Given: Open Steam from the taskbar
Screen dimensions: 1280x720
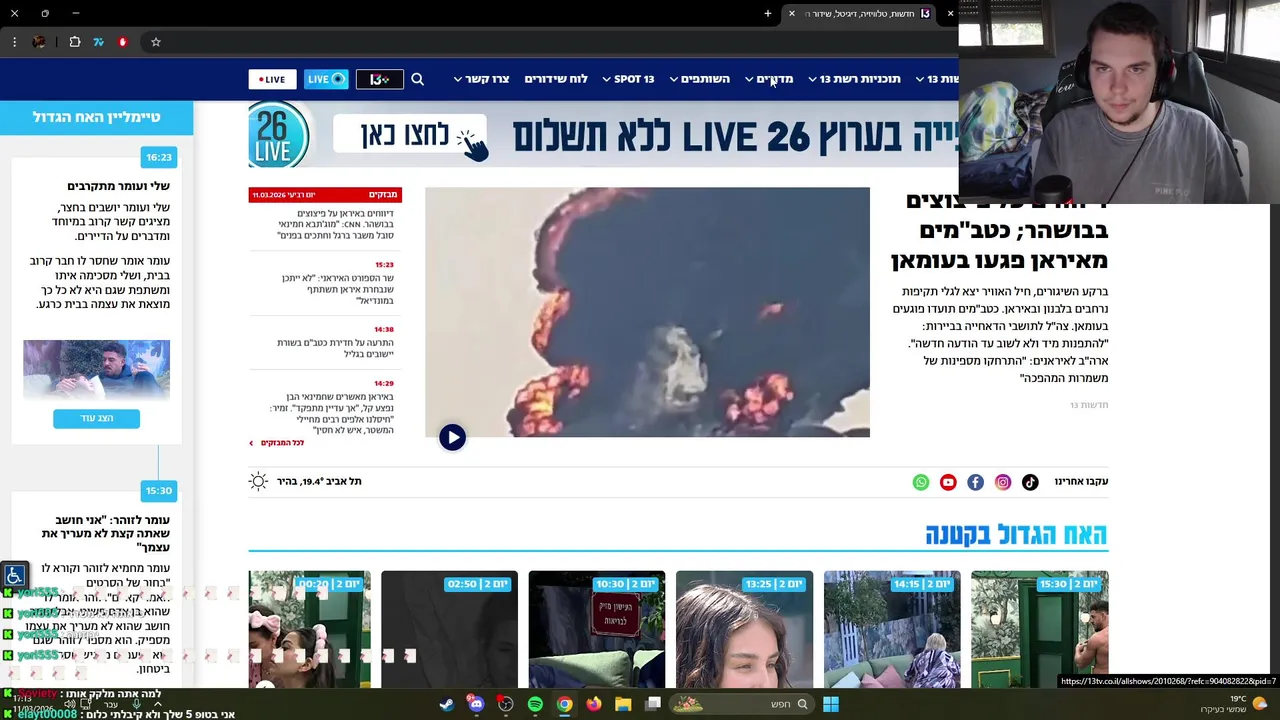Looking at the screenshot, I should click(x=446, y=704).
